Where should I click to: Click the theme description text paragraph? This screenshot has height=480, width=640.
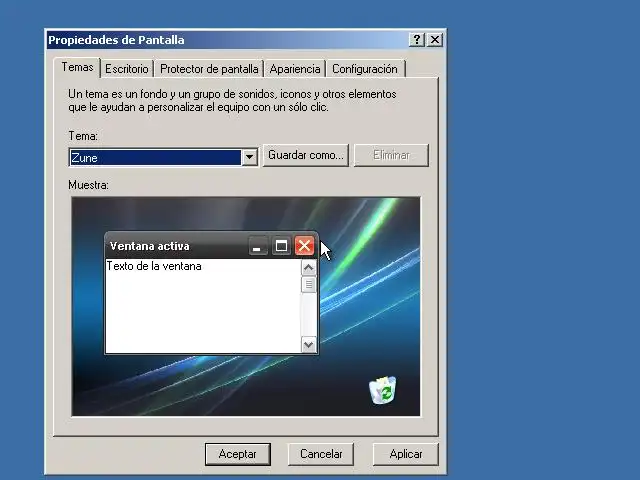pos(232,100)
